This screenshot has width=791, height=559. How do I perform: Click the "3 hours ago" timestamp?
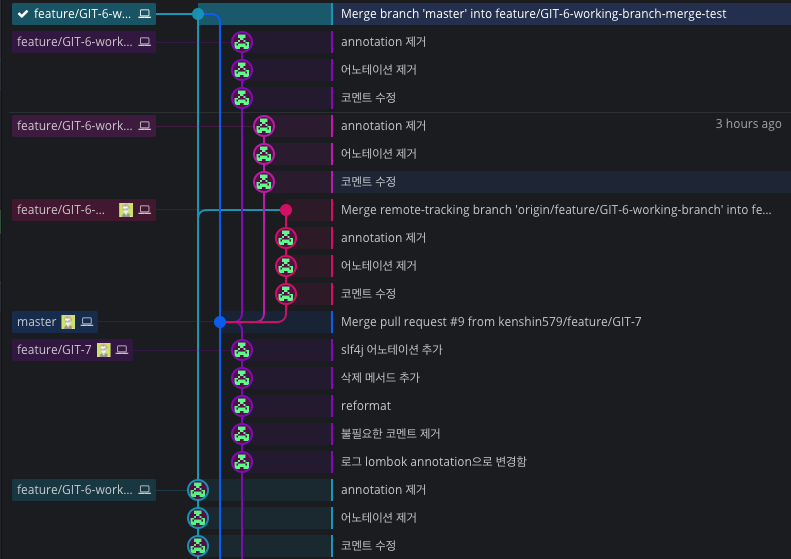(748, 125)
